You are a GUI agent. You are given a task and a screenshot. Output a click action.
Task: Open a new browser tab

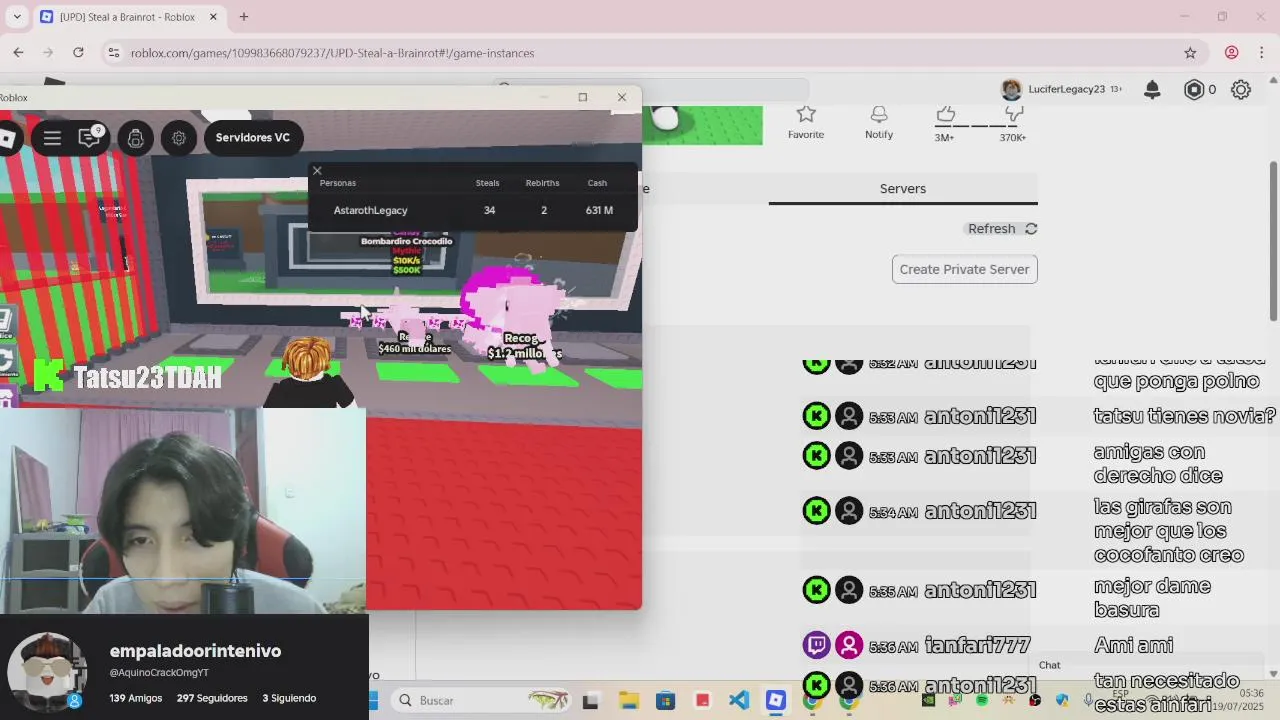tap(244, 17)
